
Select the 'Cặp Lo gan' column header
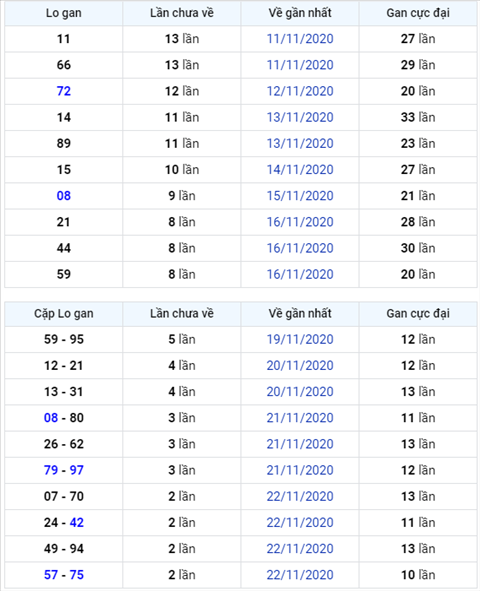tap(64, 314)
